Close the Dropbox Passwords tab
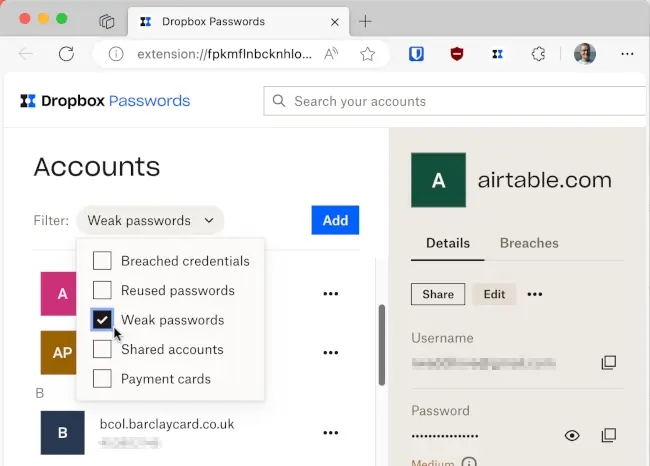650x466 pixels. coord(335,22)
